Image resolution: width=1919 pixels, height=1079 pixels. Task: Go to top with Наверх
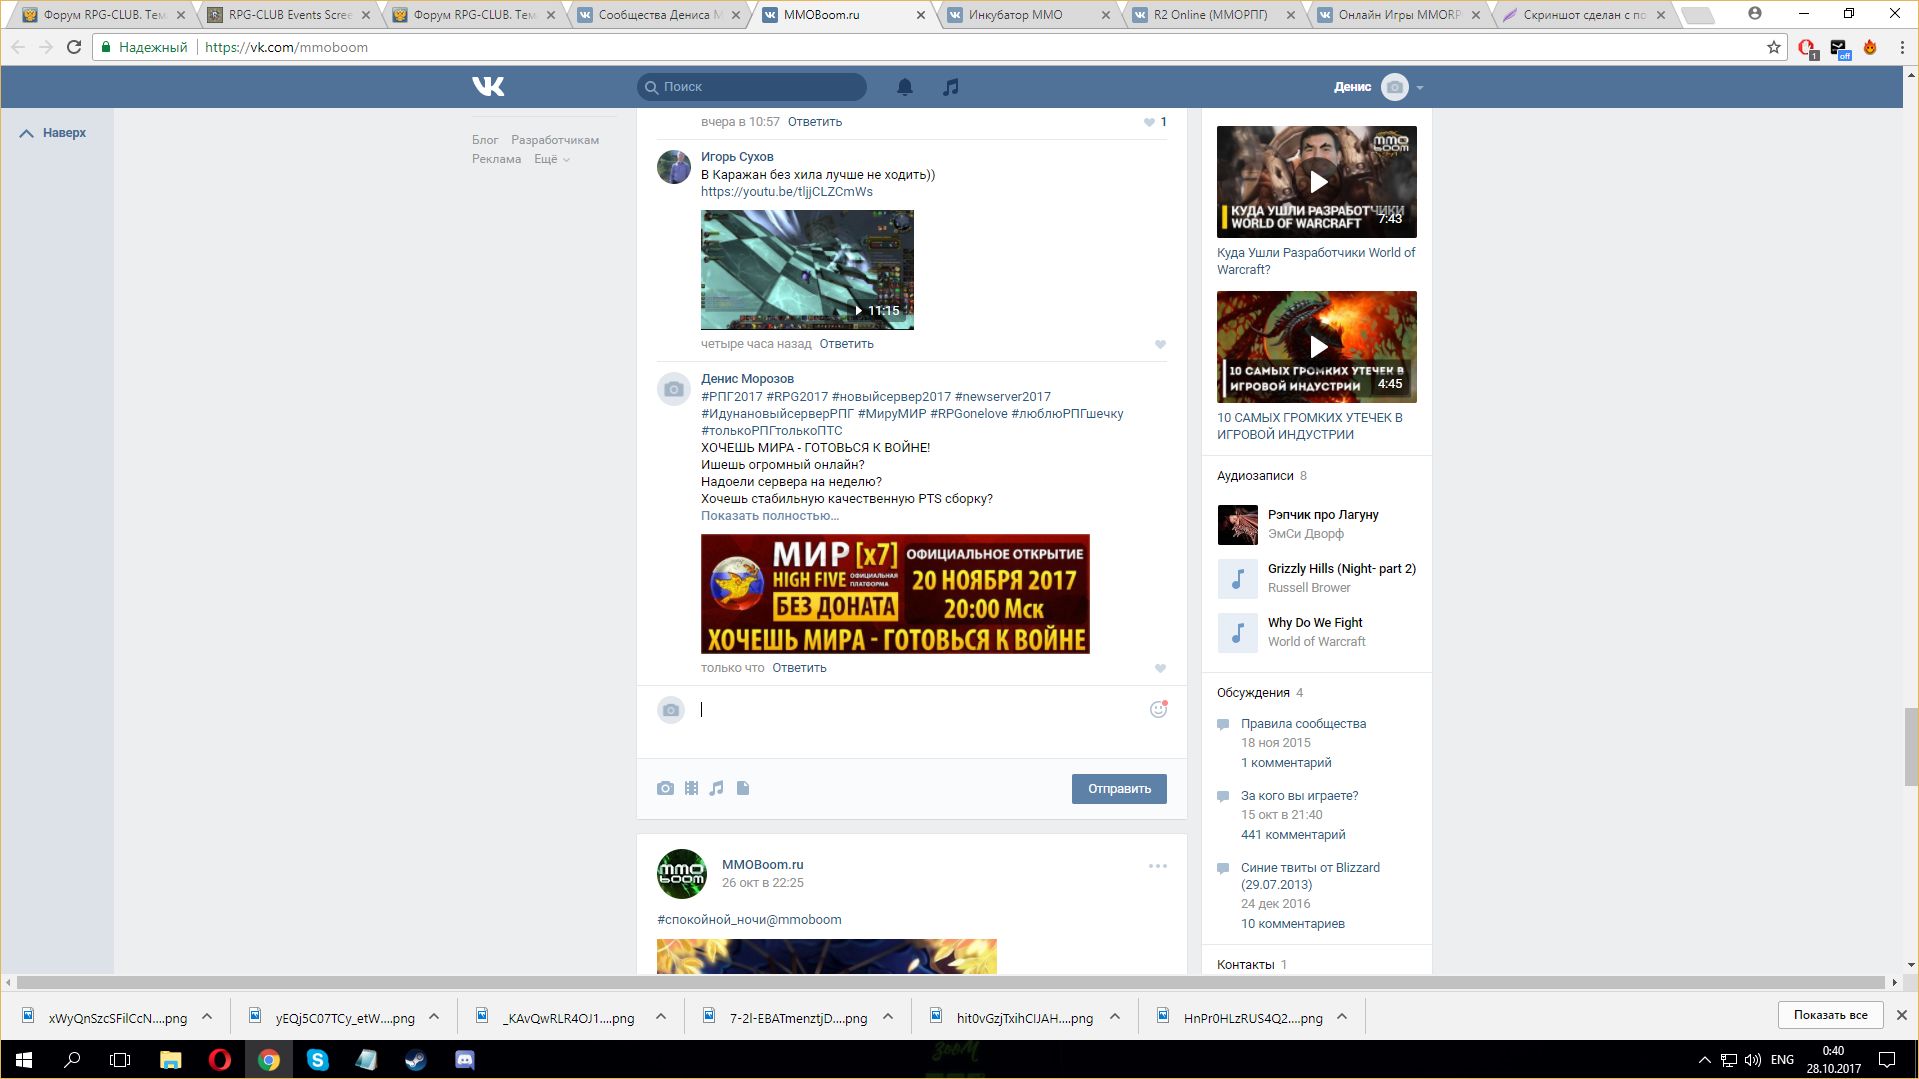[x=55, y=133]
